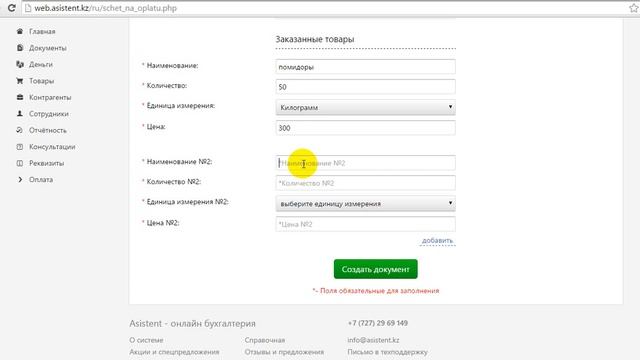Click the Создать документ button
This screenshot has width=640, height=360.
pyautogui.click(x=376, y=269)
